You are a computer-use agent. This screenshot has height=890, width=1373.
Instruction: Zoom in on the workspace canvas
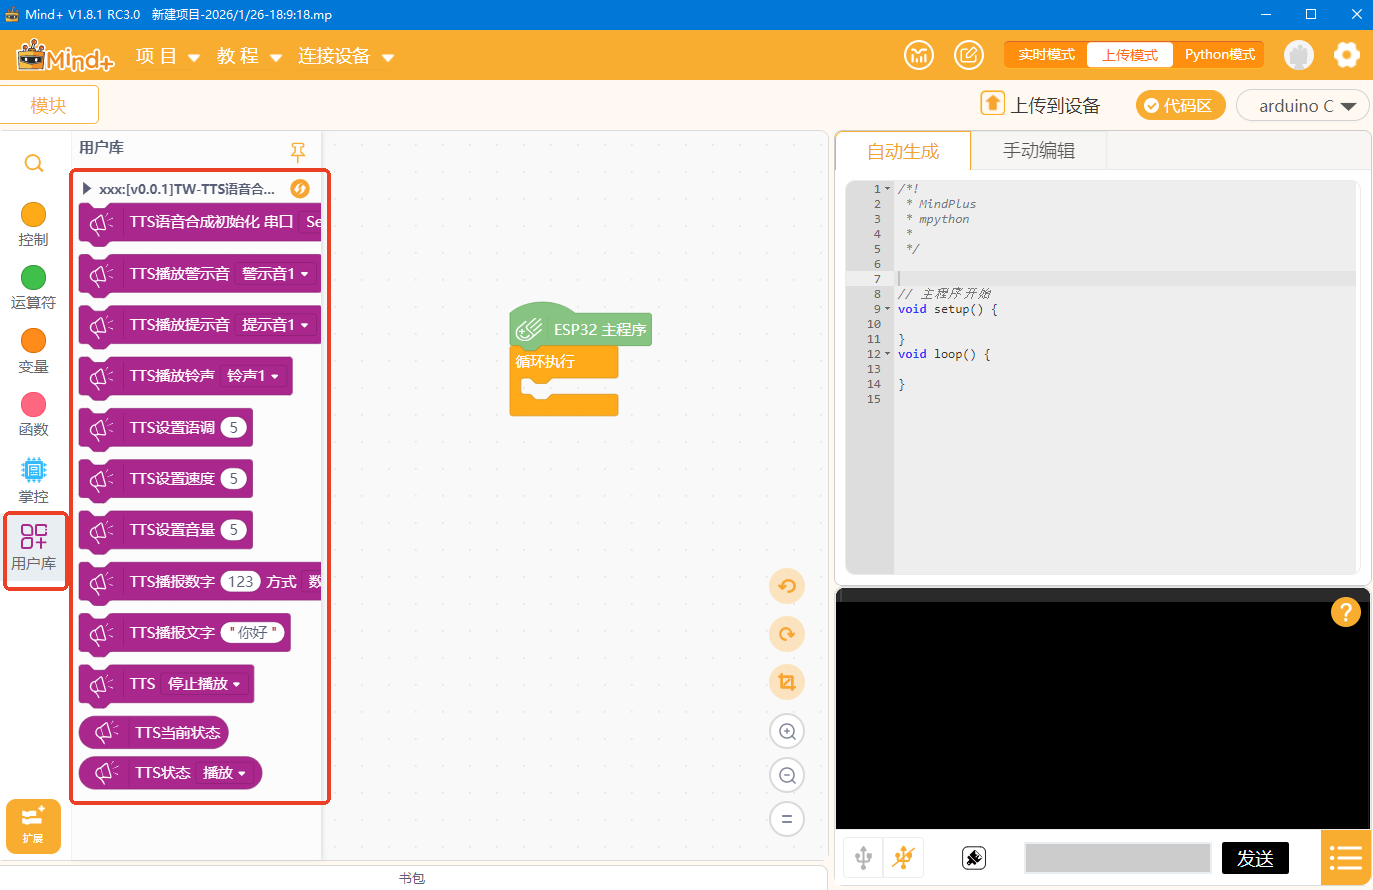(x=787, y=731)
